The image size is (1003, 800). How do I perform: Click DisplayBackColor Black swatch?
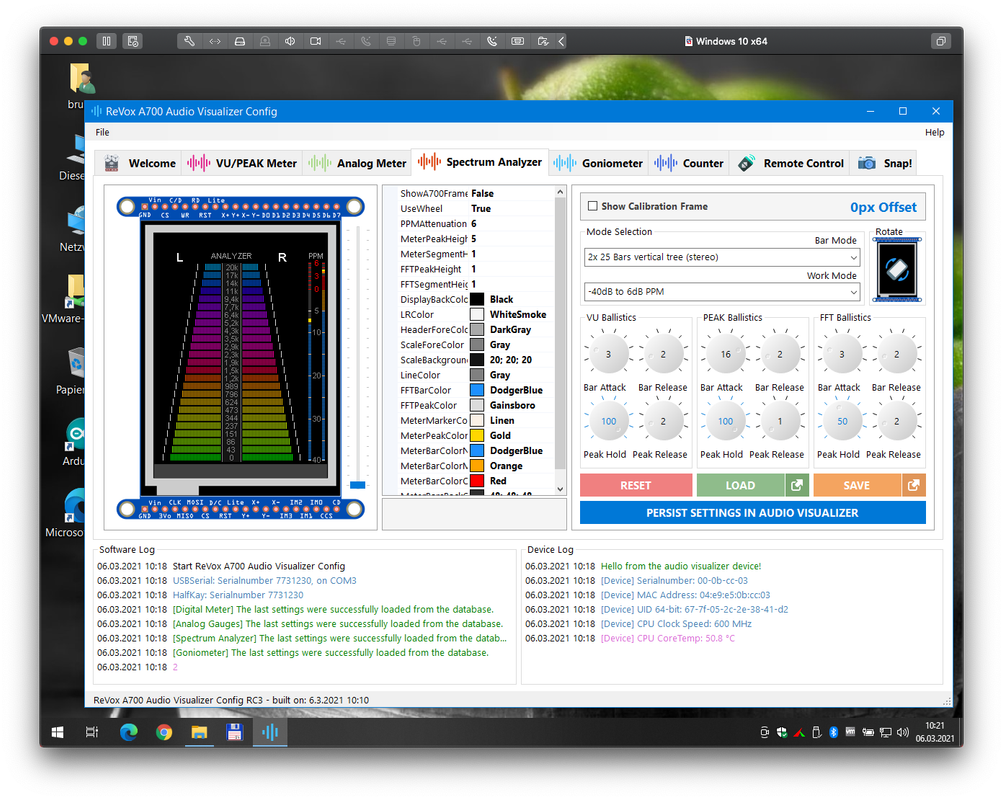coord(477,299)
